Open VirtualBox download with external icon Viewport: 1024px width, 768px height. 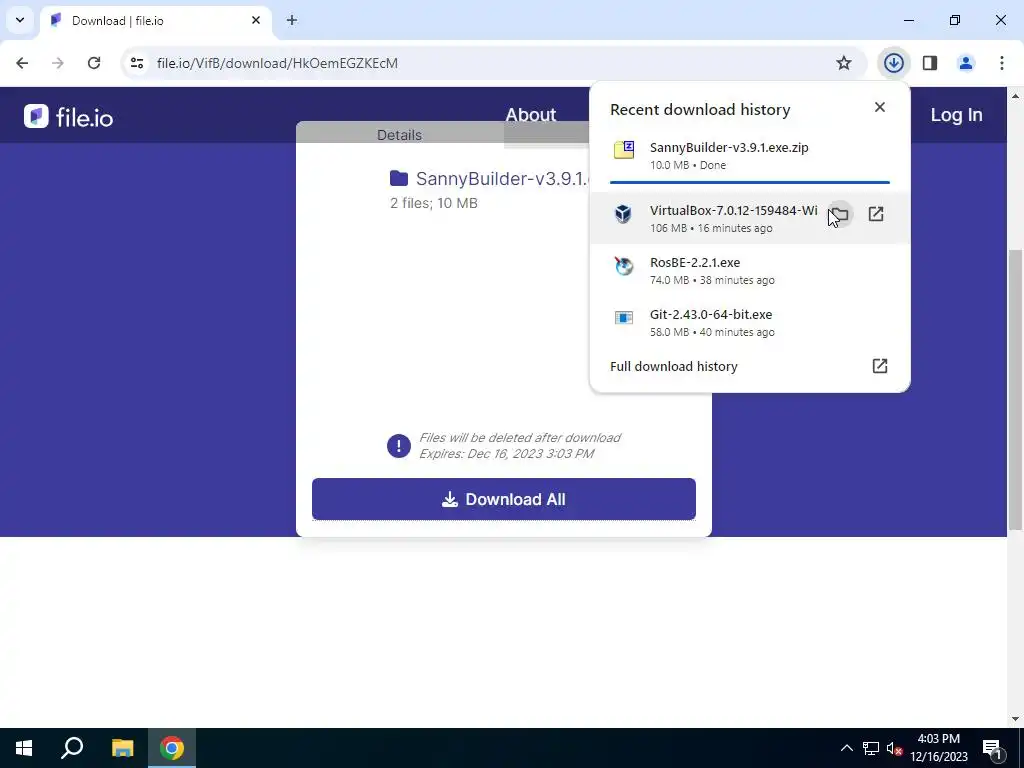coord(876,214)
